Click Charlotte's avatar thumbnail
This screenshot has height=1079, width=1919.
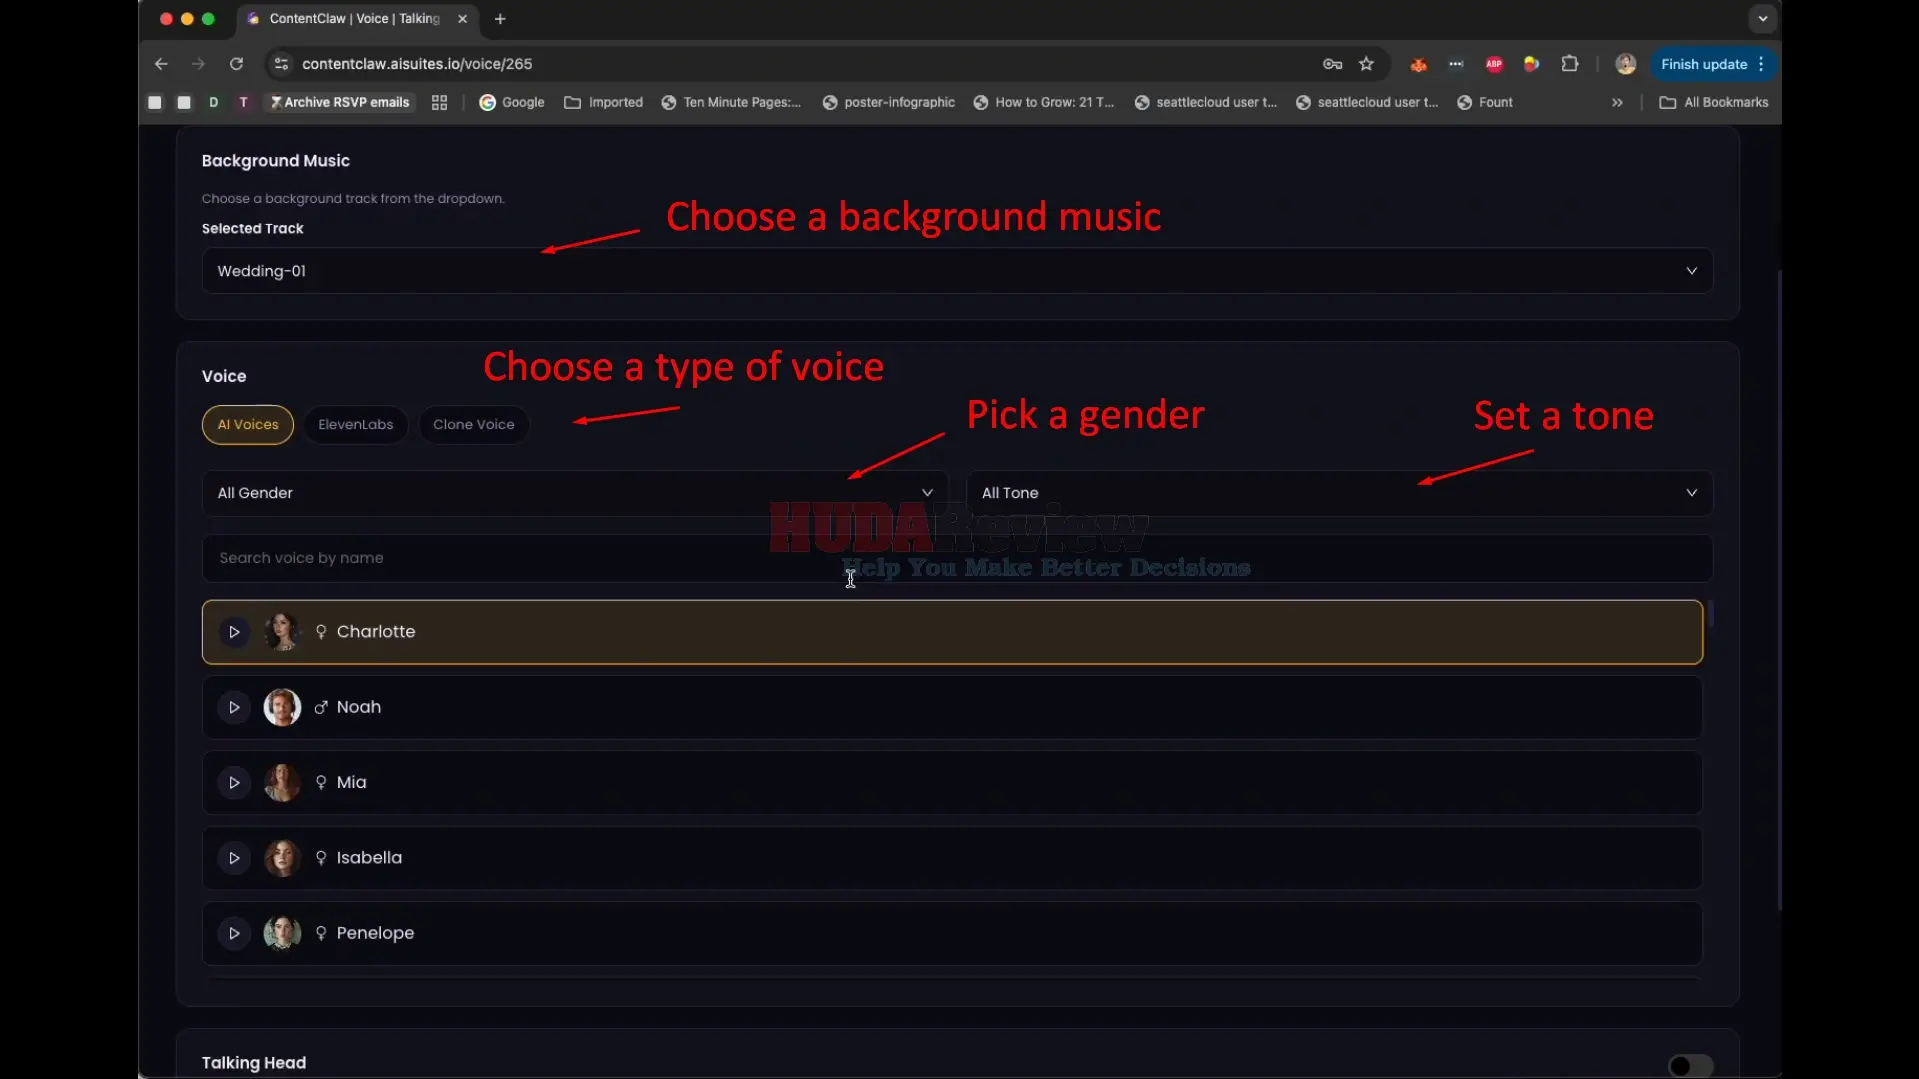(282, 632)
